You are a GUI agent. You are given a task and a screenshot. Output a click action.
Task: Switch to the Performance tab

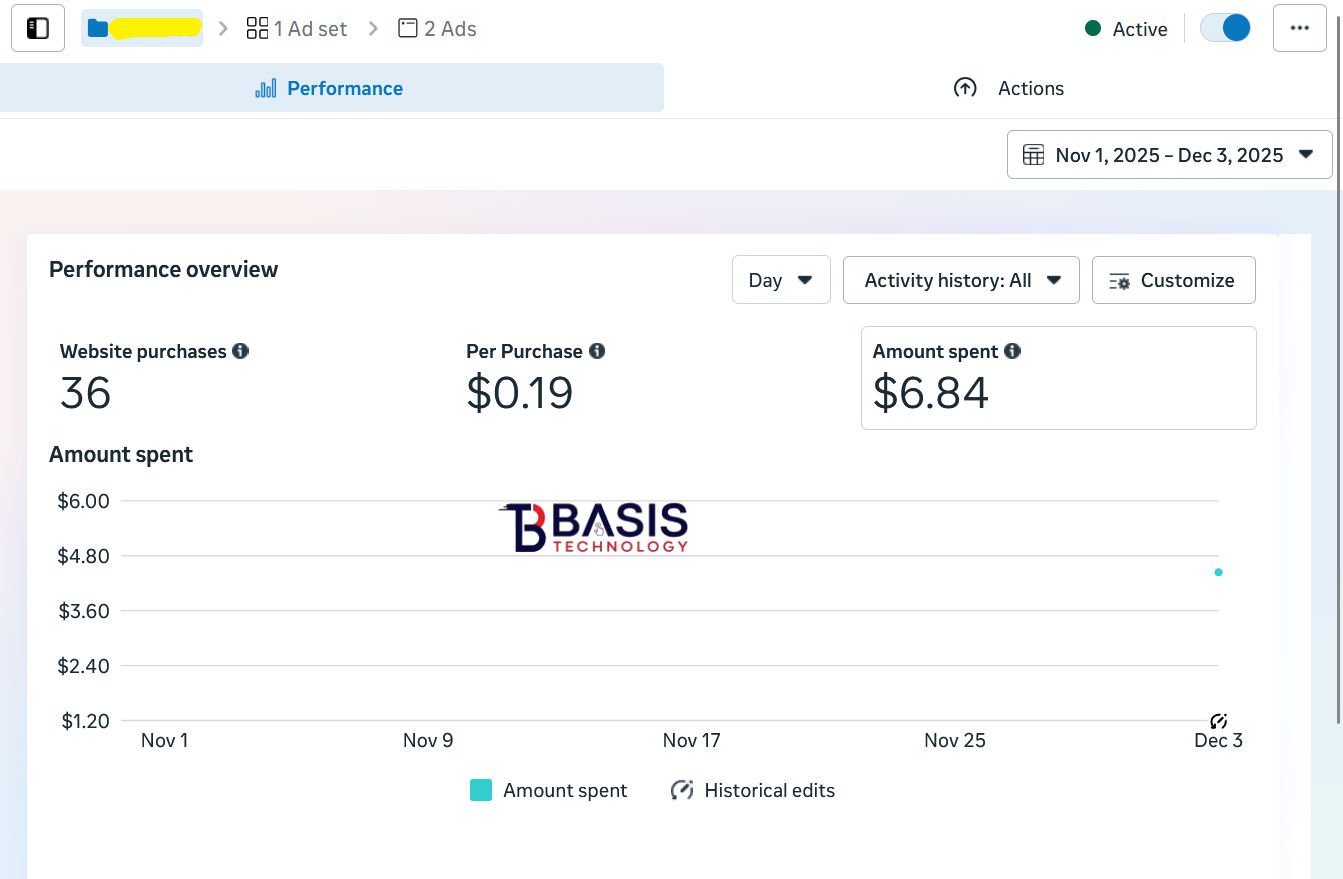point(330,88)
